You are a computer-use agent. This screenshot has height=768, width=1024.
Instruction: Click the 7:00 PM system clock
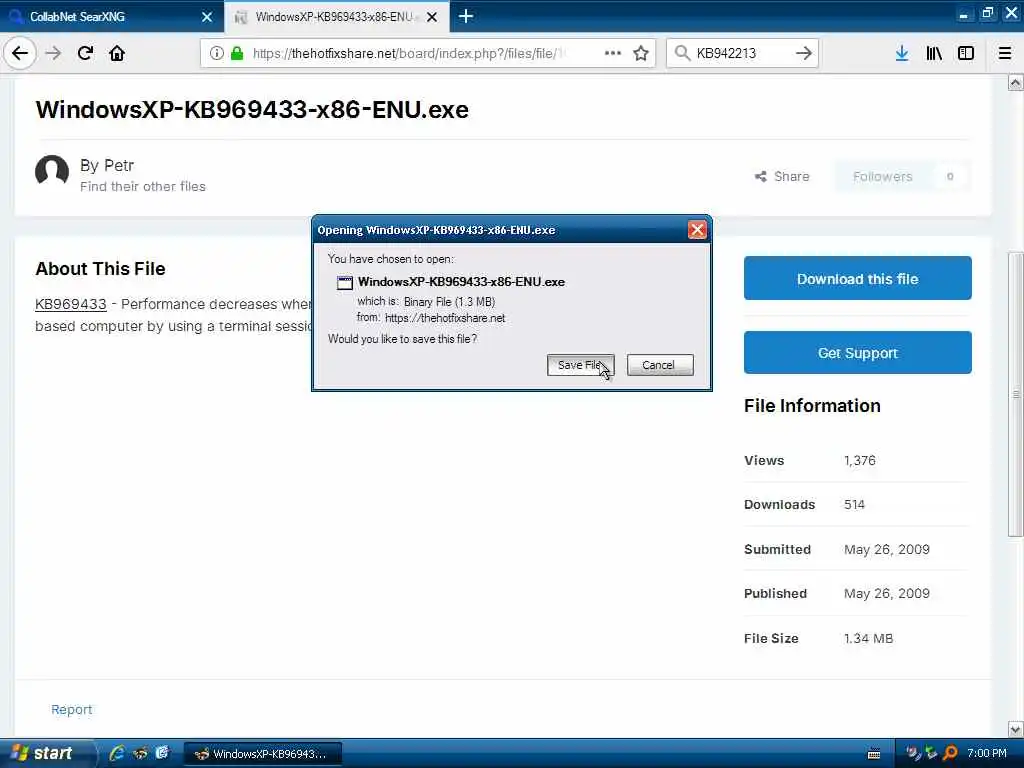click(x=987, y=753)
